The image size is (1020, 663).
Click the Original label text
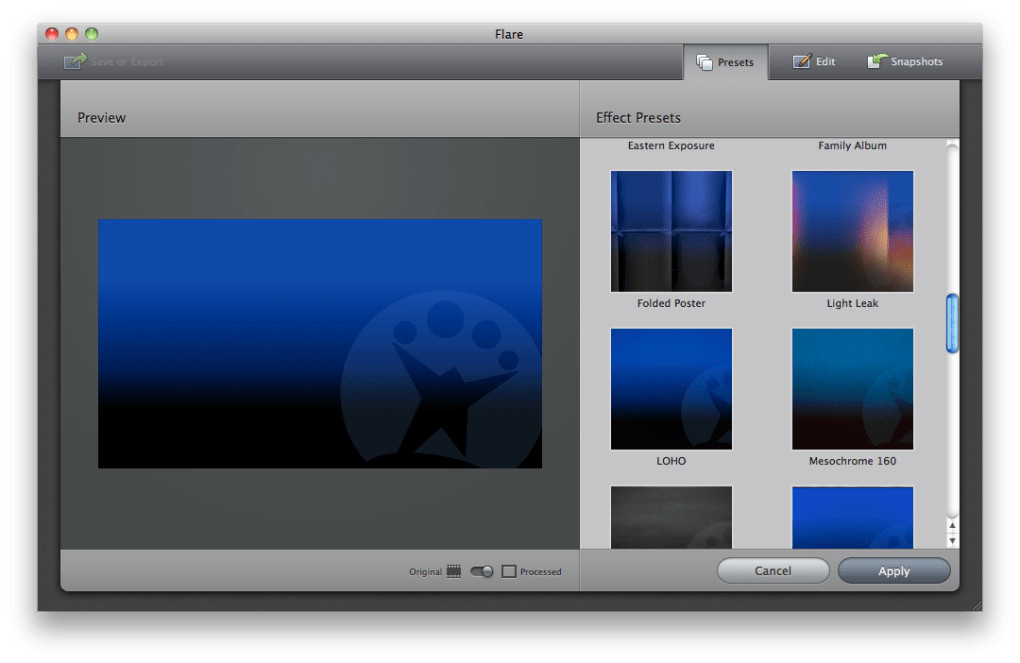tap(425, 572)
